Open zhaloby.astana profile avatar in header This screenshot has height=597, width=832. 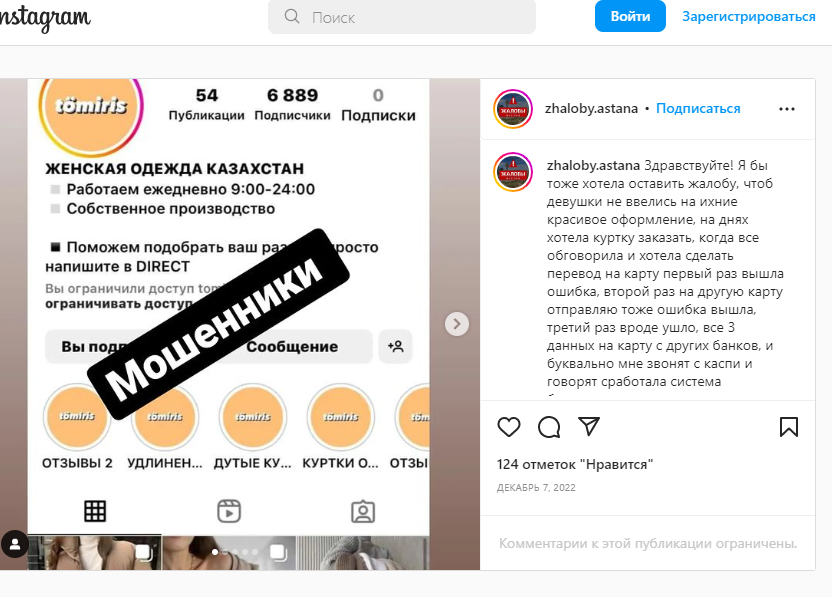click(513, 109)
